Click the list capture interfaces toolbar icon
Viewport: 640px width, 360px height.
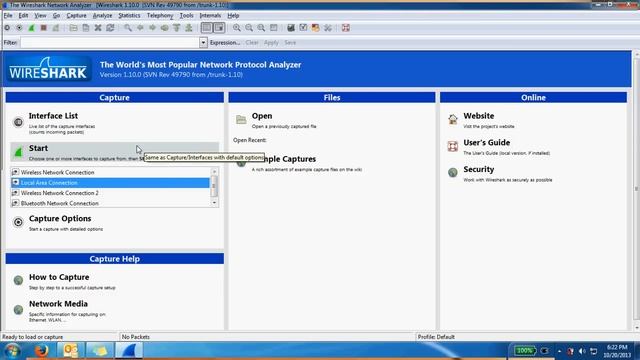pyautogui.click(x=7, y=28)
